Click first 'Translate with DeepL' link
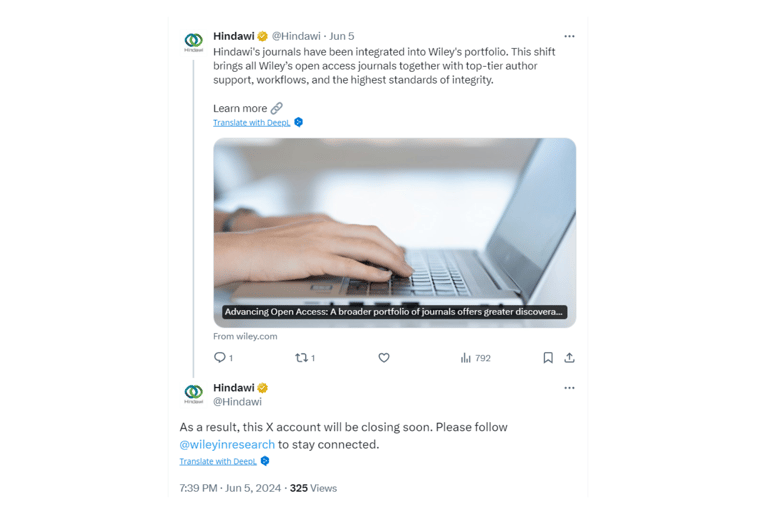Screen dimensions: 768x514 [x=251, y=123]
